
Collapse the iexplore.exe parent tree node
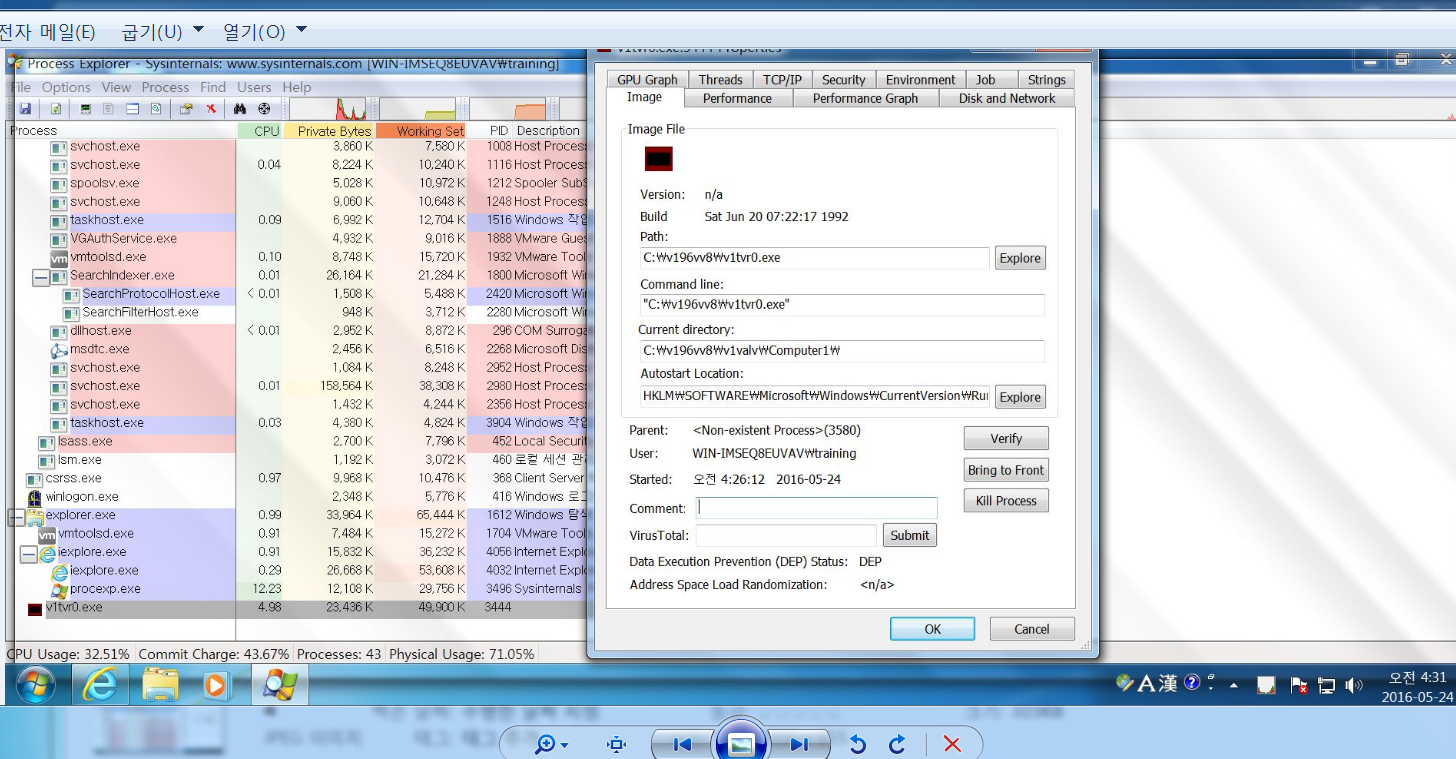[x=28, y=553]
